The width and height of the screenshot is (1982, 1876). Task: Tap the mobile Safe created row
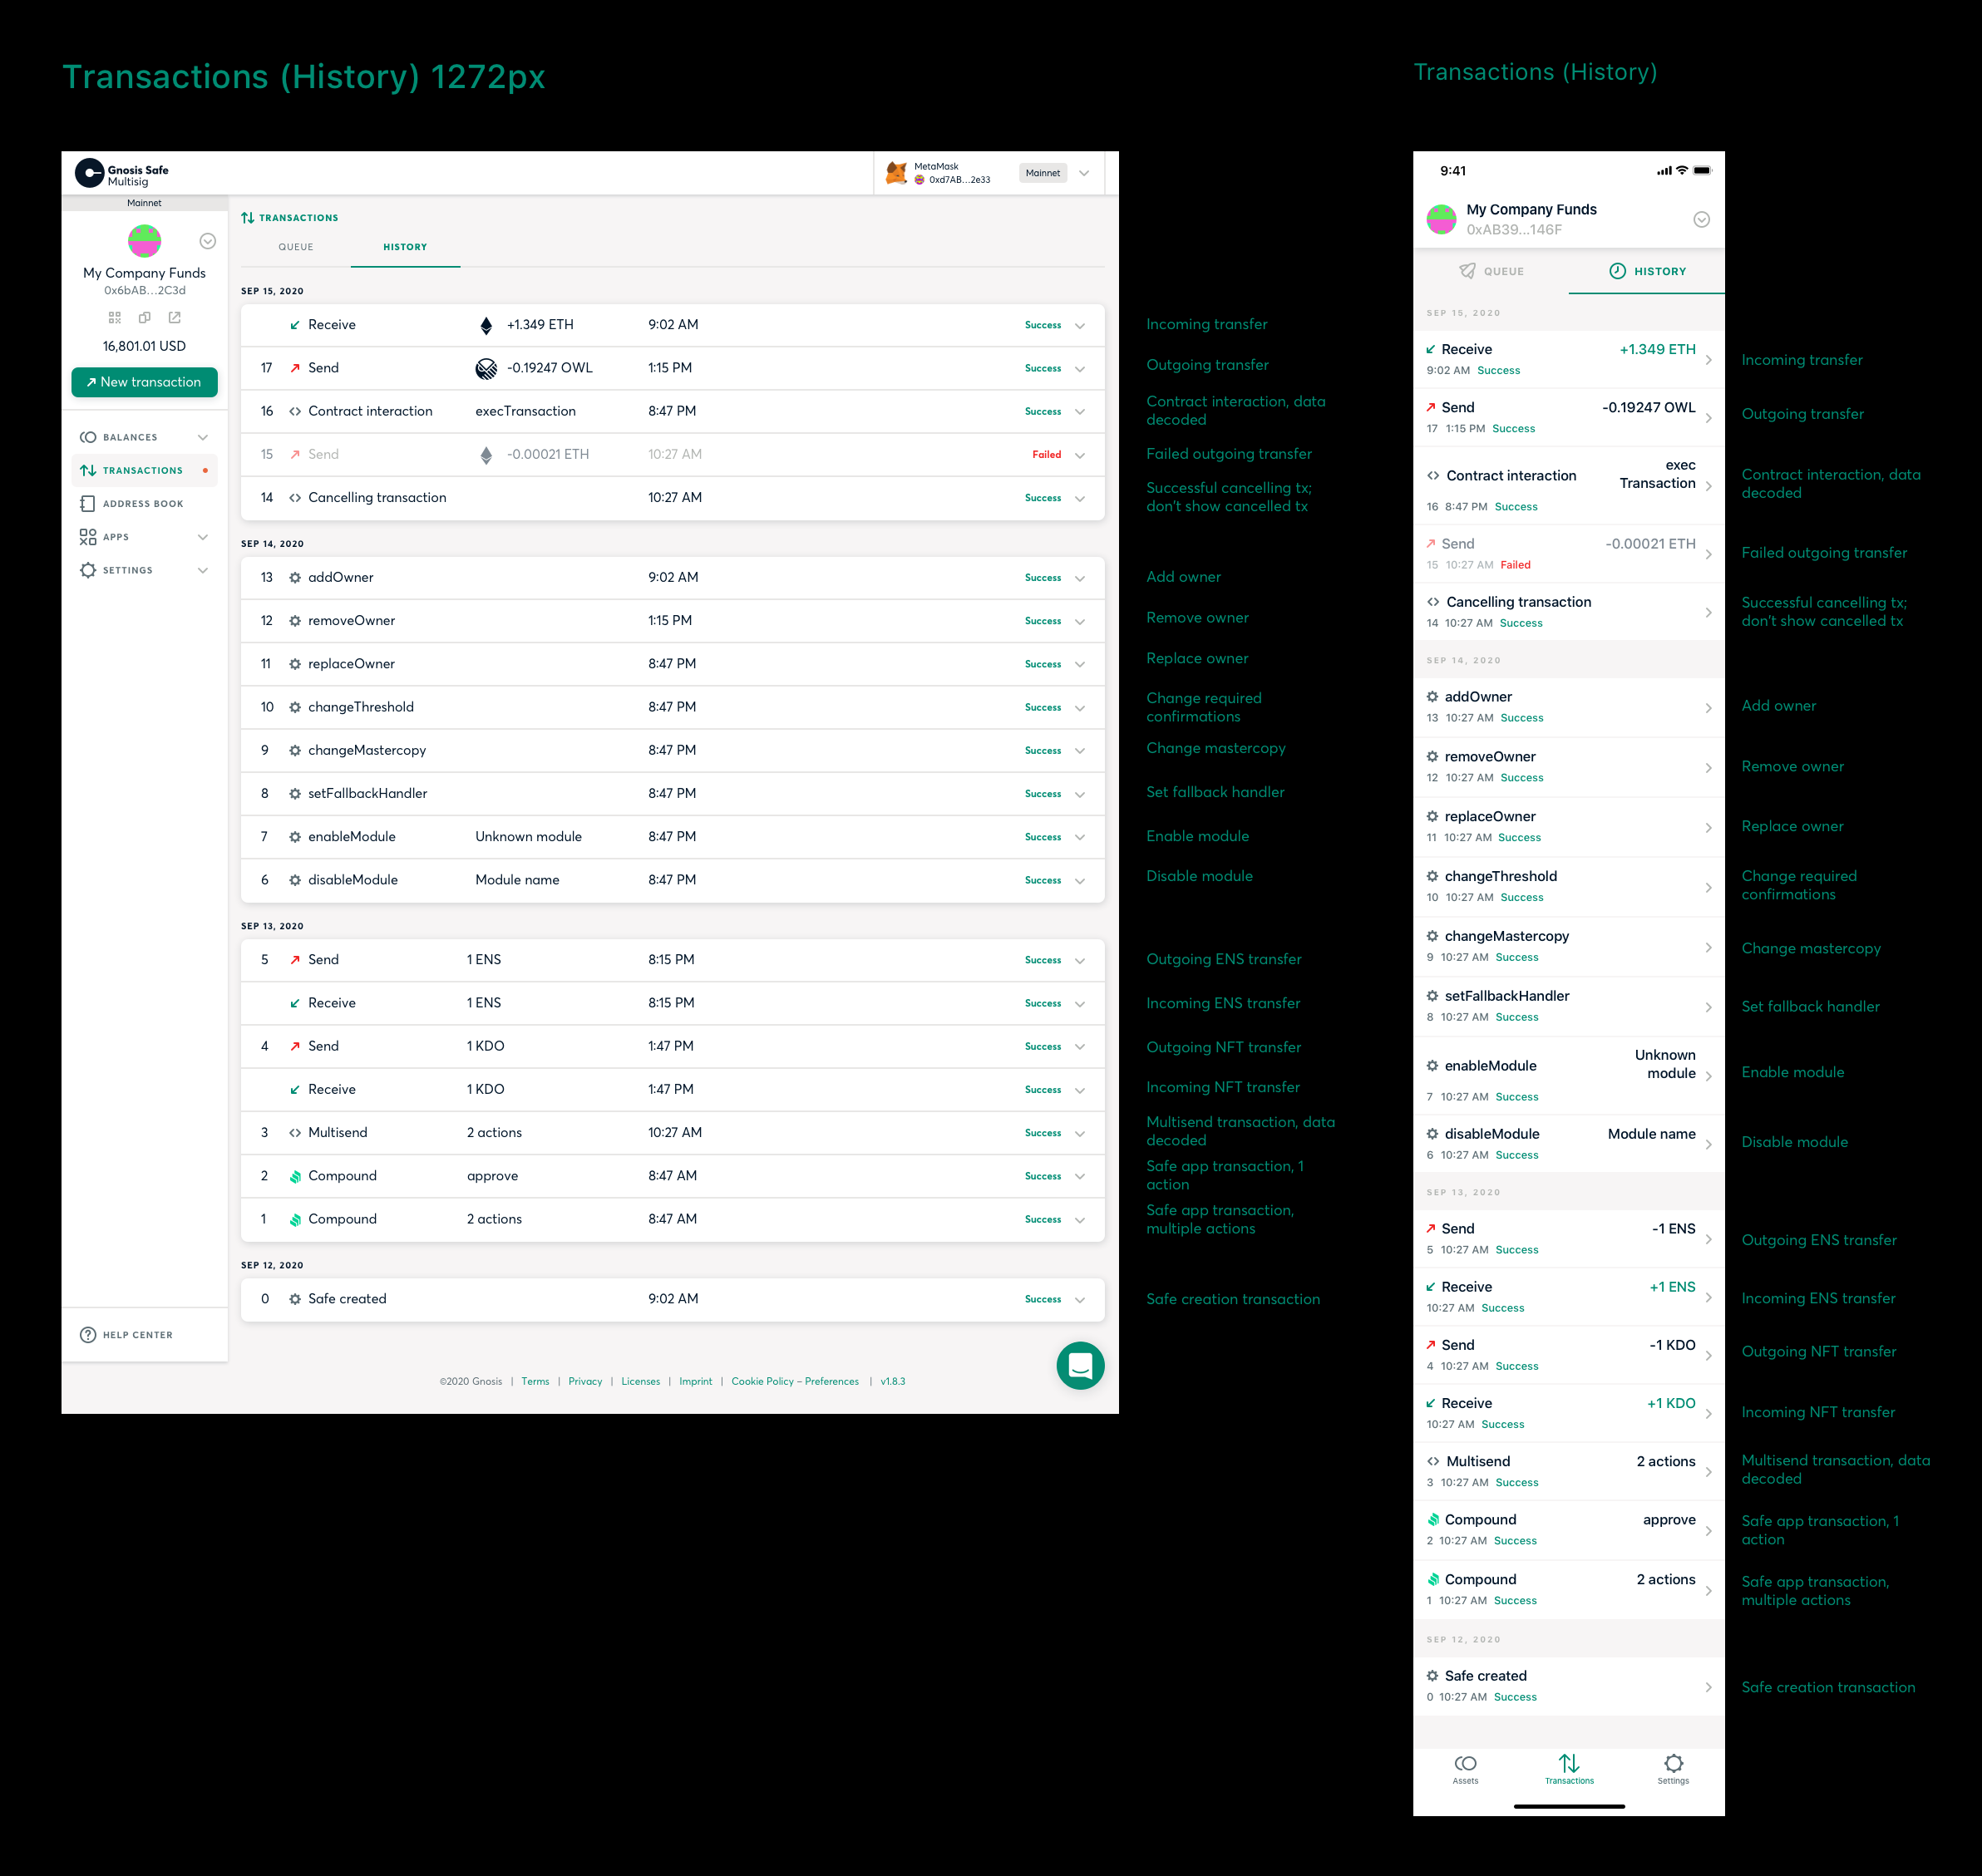pyautogui.click(x=1569, y=1686)
